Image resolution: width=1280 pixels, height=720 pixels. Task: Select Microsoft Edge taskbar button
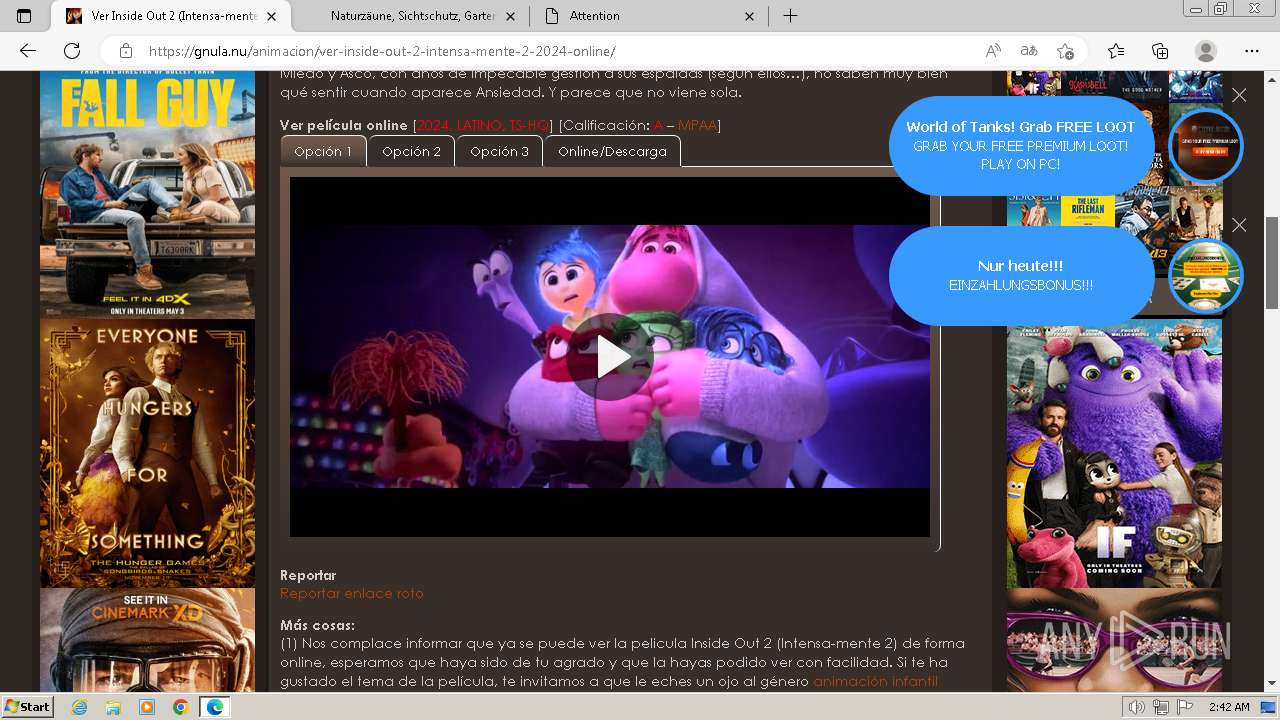pos(214,707)
